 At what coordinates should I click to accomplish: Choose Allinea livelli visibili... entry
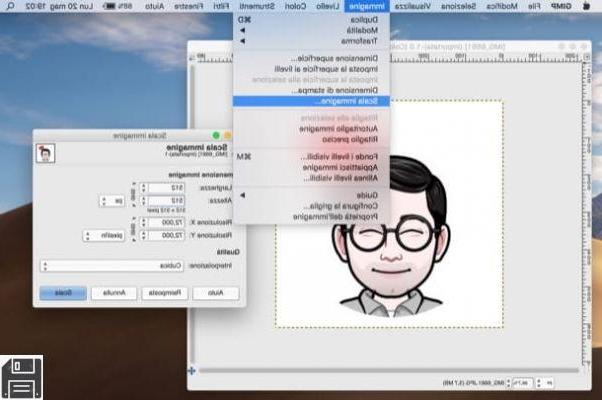point(311,178)
